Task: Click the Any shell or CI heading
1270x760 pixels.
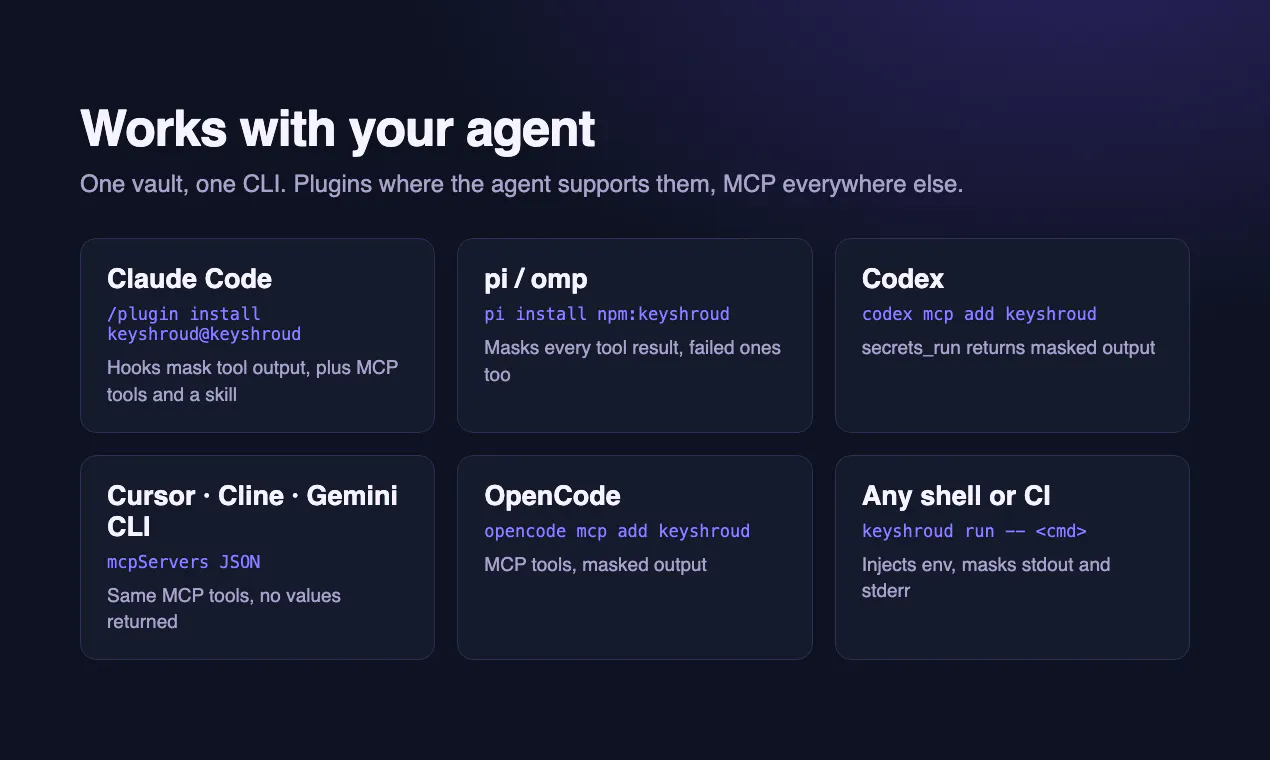Action: coord(956,496)
